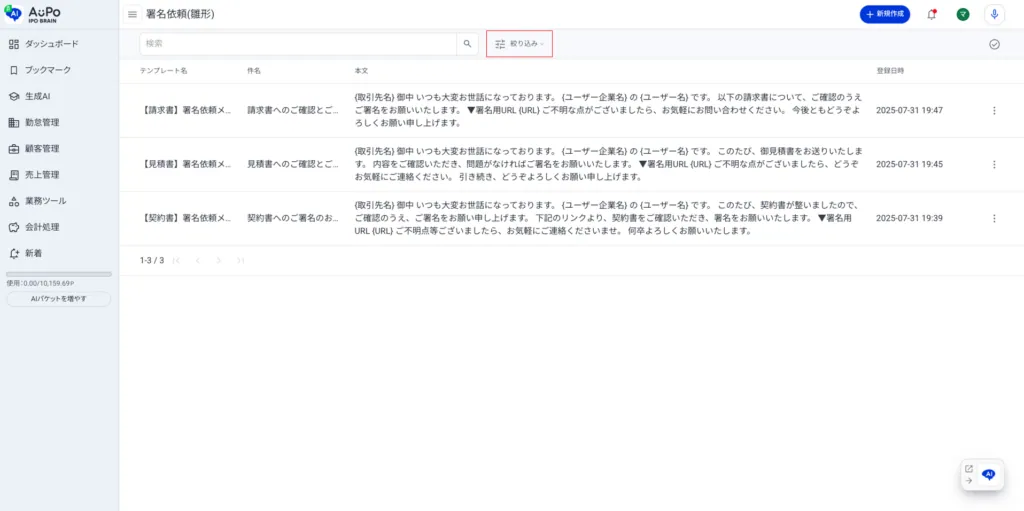This screenshot has width=1024, height=511.
Task: Click subject 請求書へのご確認とご…
Action: pos(293,110)
